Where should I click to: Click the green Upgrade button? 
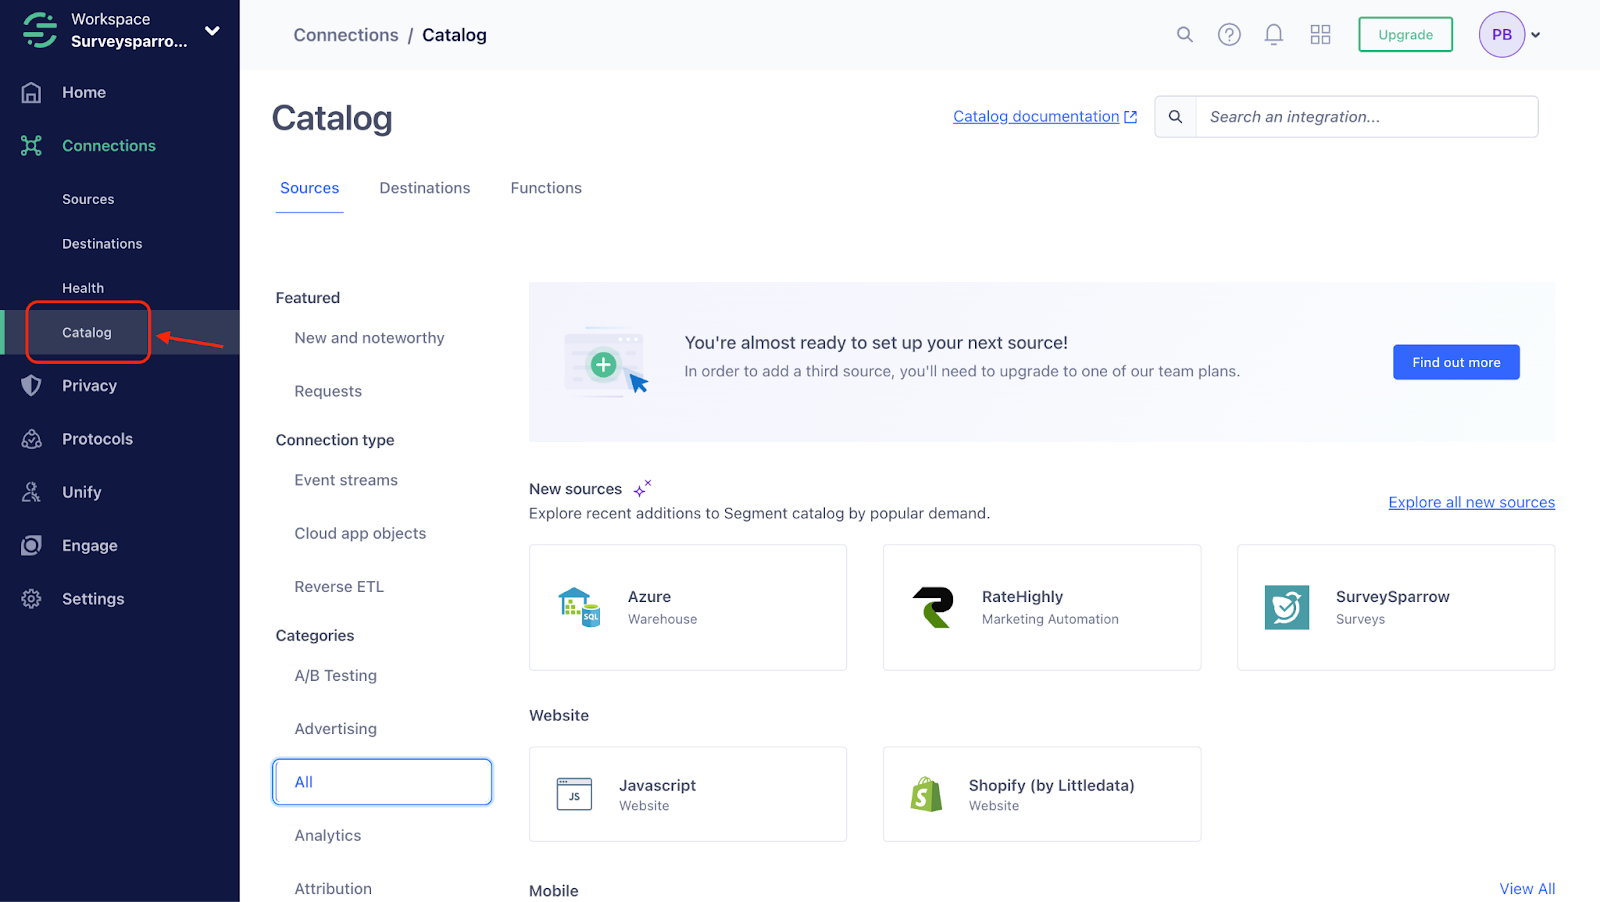click(x=1405, y=35)
